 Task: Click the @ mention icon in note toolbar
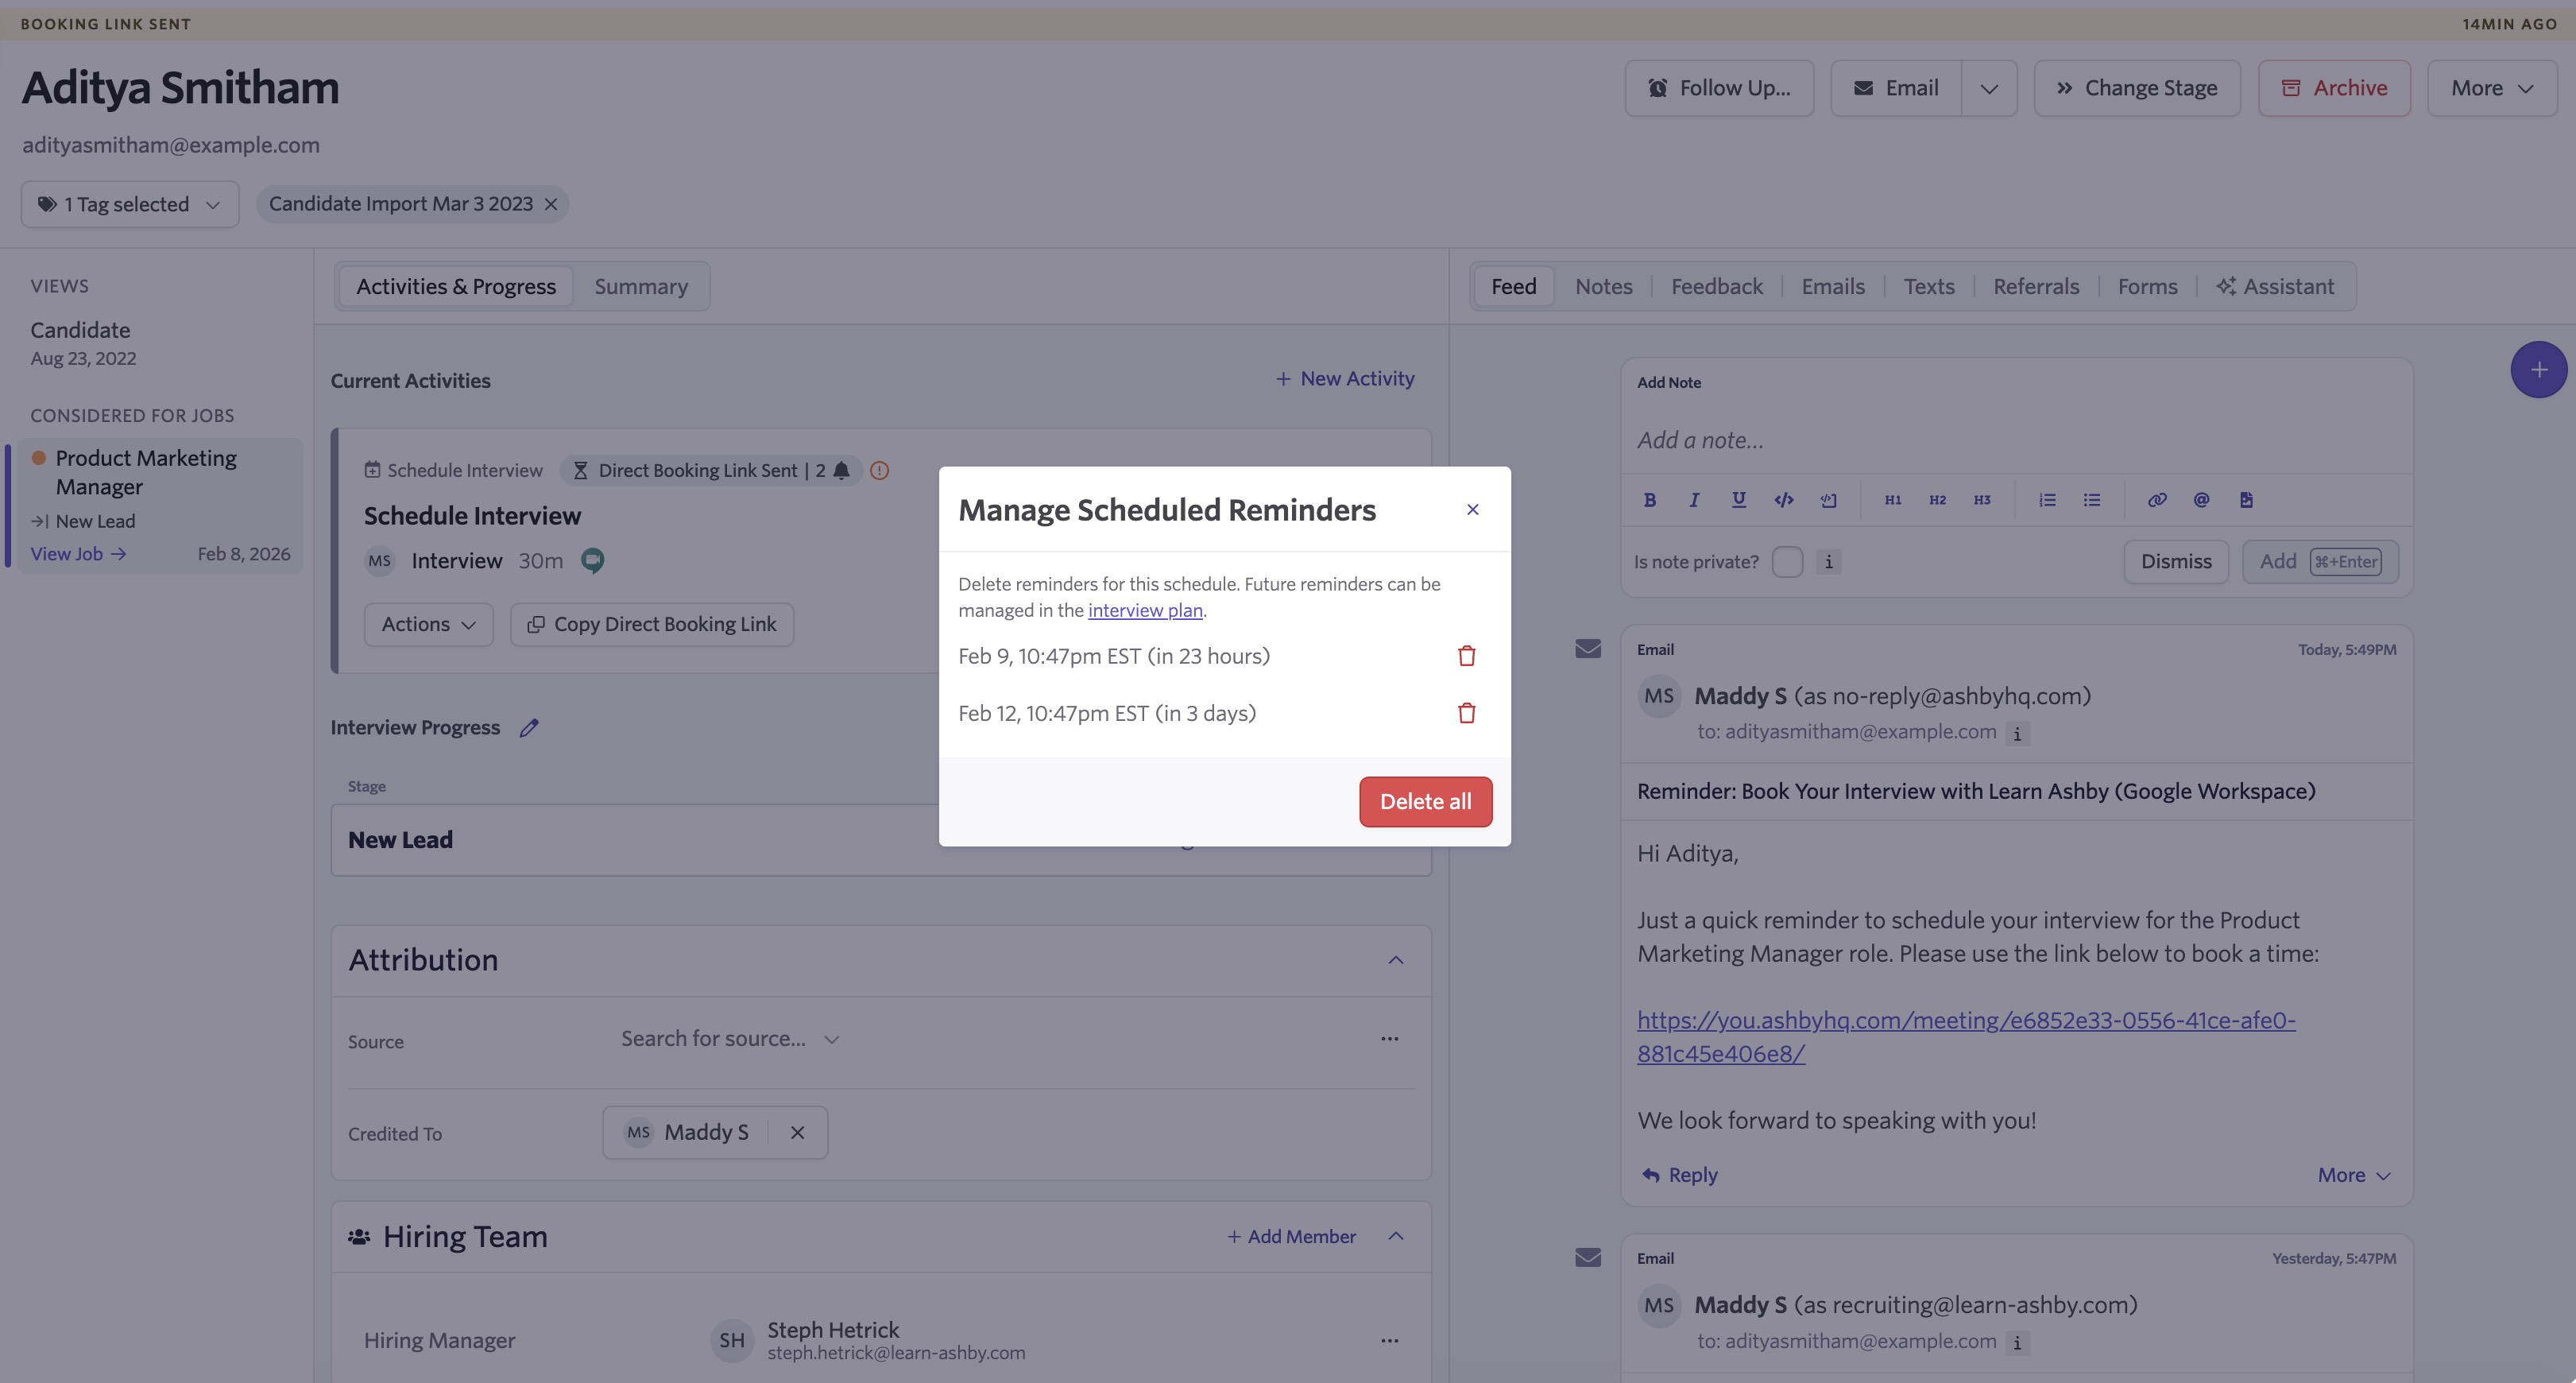pos(2201,500)
